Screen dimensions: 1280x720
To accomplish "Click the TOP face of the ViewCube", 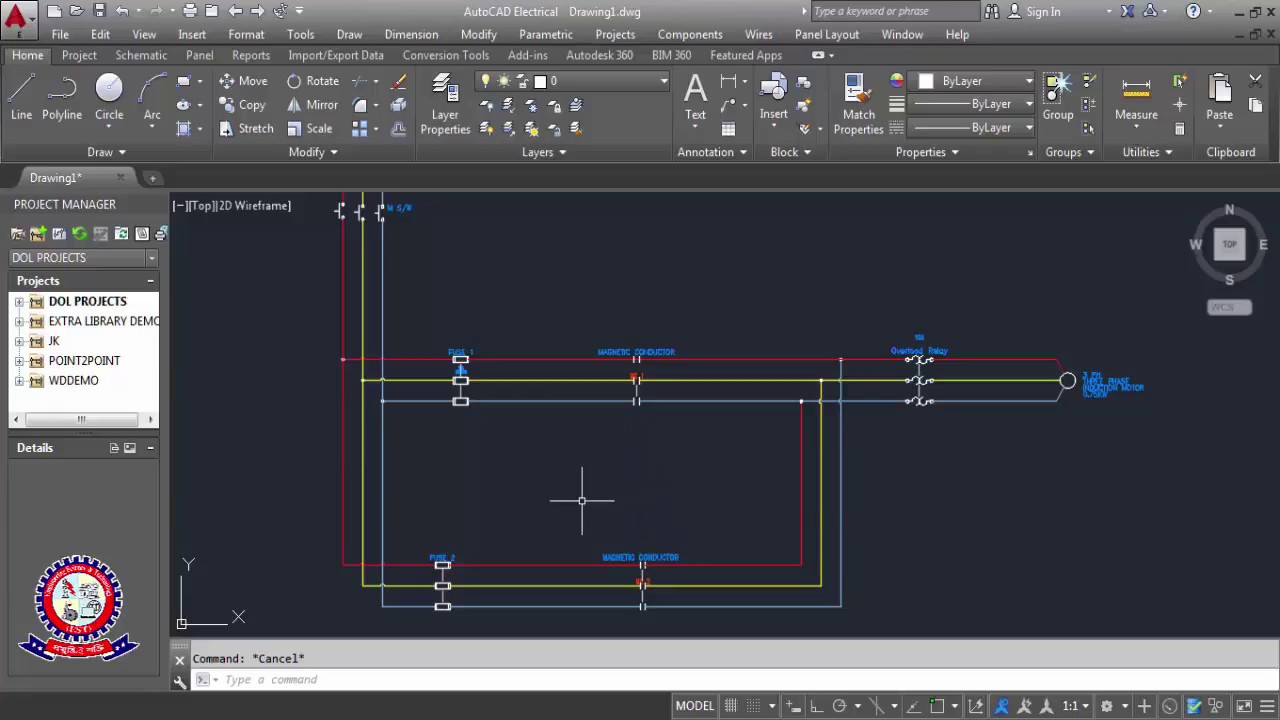I will pyautogui.click(x=1229, y=244).
